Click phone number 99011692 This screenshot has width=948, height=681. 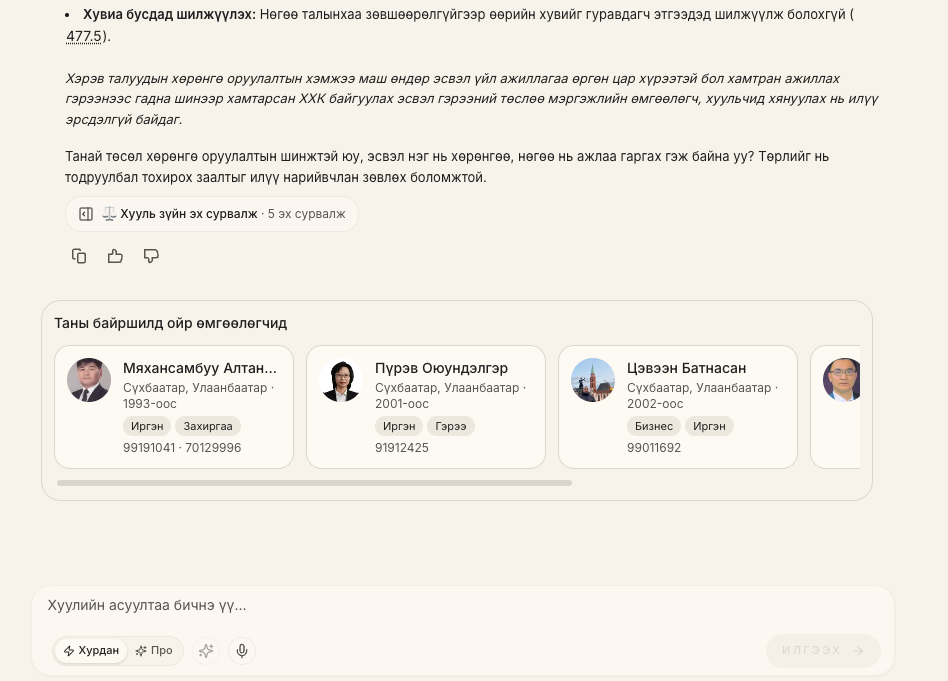point(654,448)
